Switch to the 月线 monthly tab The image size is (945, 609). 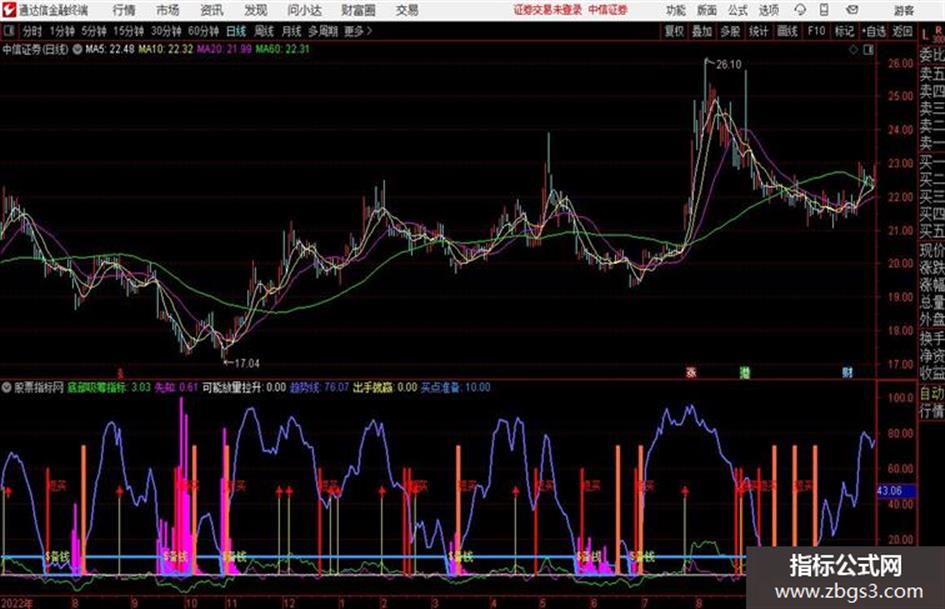point(292,31)
